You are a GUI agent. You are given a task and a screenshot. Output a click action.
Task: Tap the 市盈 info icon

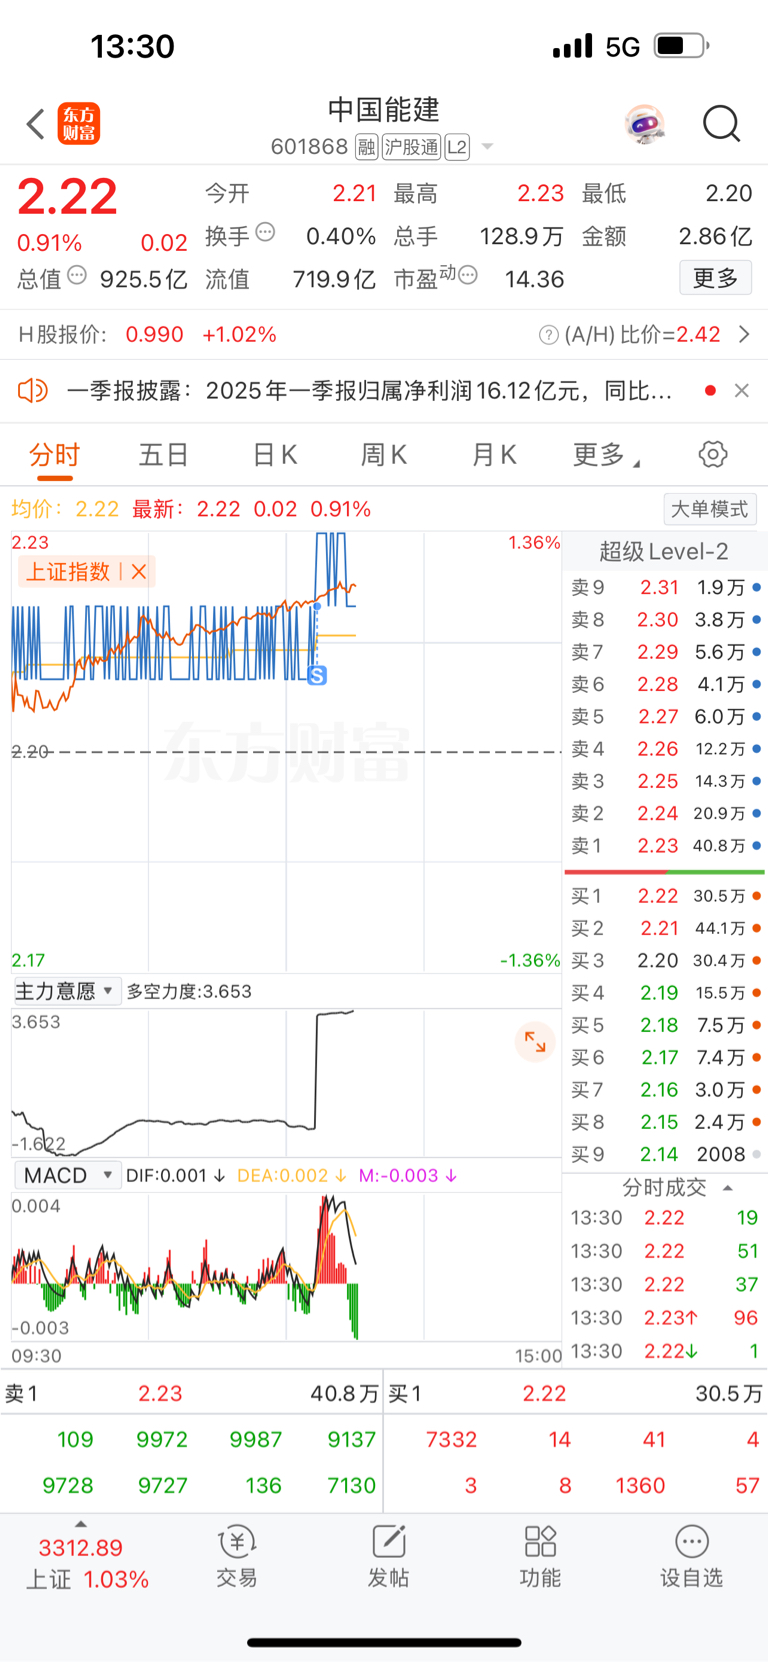(467, 275)
